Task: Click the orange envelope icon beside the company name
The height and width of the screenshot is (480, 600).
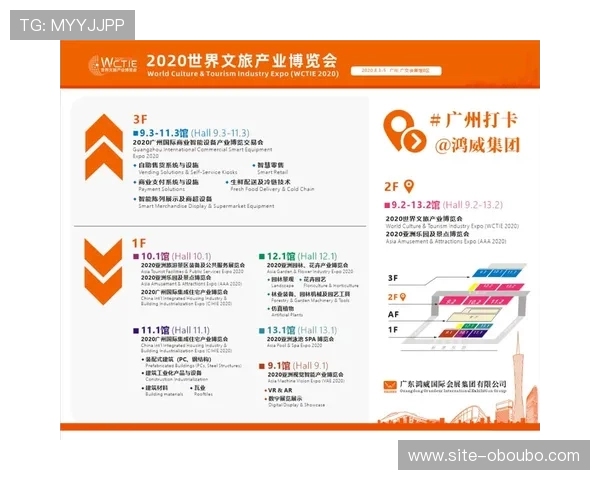Action: click(x=390, y=385)
